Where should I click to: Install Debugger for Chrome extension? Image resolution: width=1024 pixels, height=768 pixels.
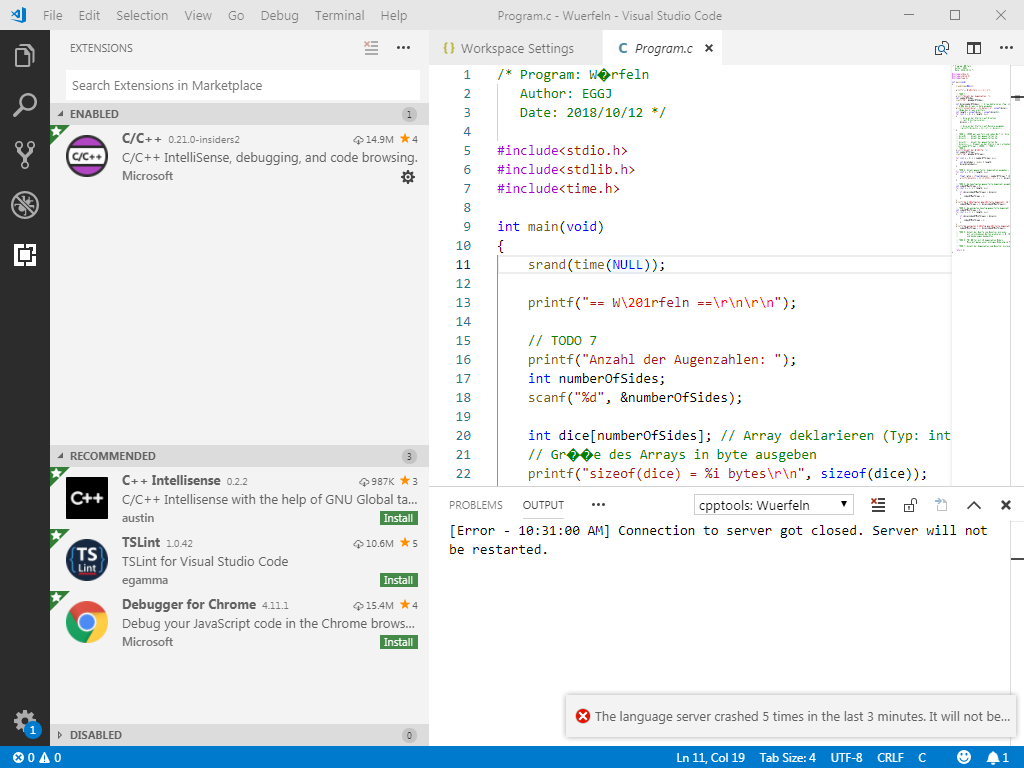tap(398, 642)
